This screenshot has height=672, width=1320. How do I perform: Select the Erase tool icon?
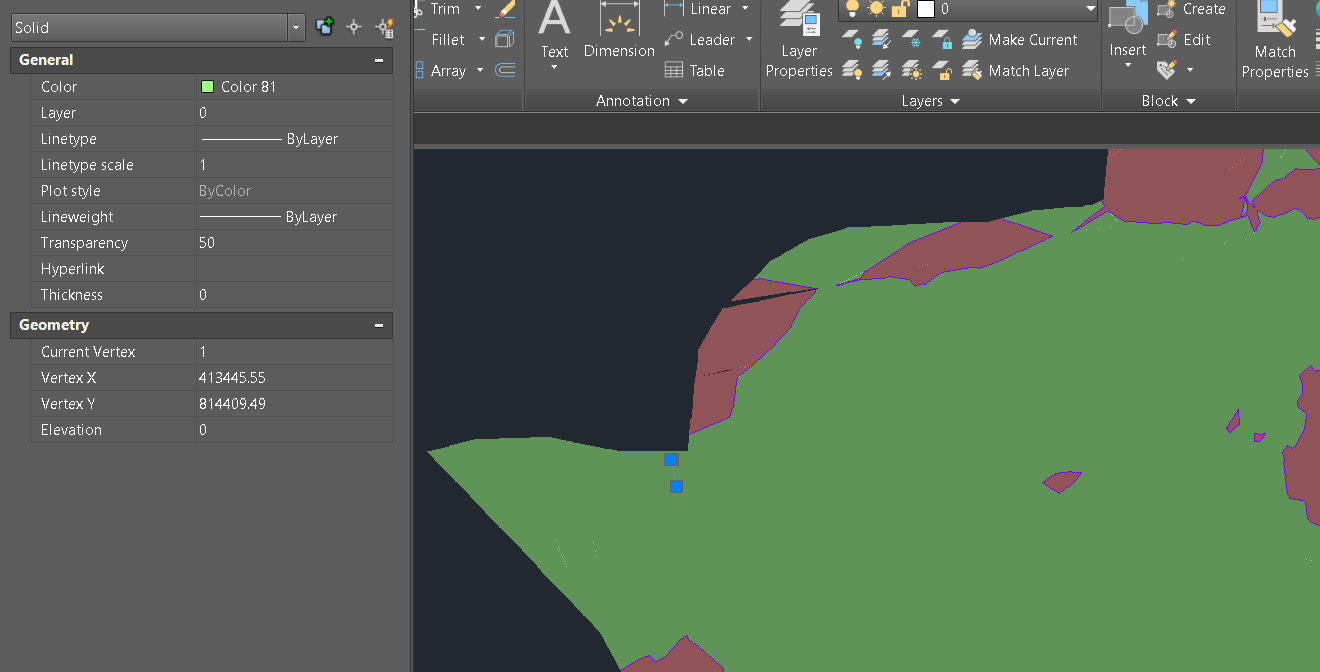coord(505,10)
